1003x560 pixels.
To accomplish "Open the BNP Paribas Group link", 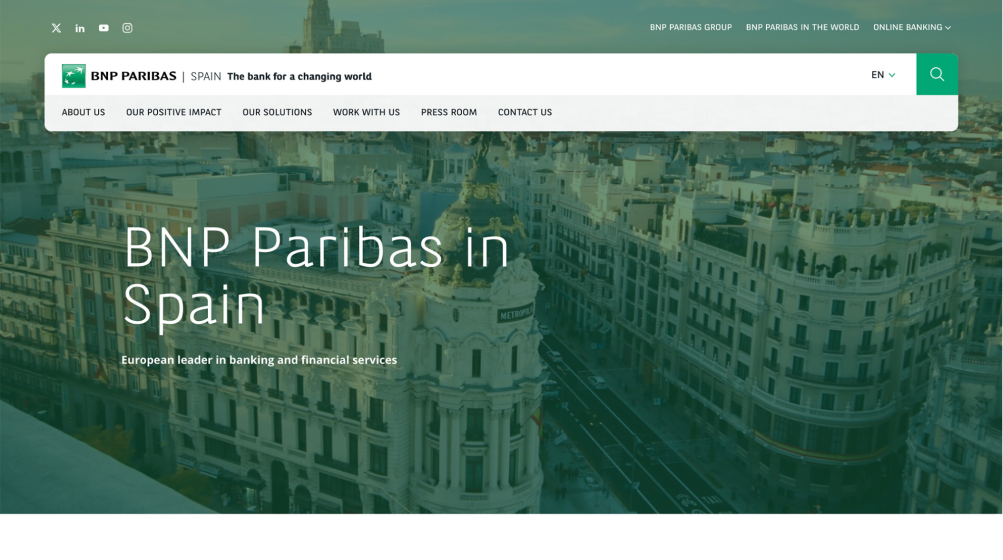I will pyautogui.click(x=691, y=28).
